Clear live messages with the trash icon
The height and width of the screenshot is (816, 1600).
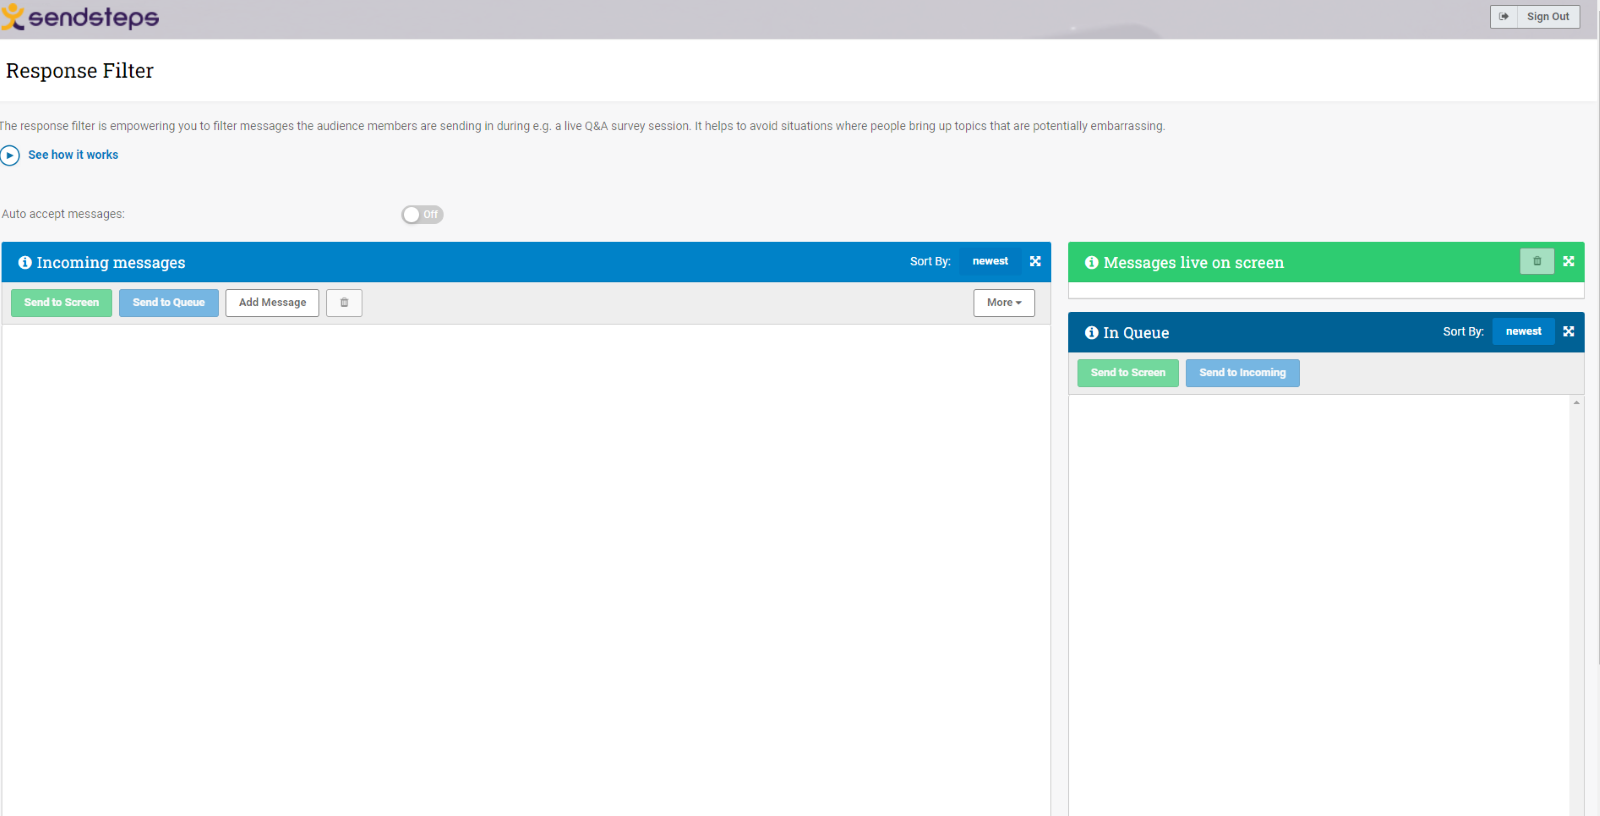pos(1537,262)
